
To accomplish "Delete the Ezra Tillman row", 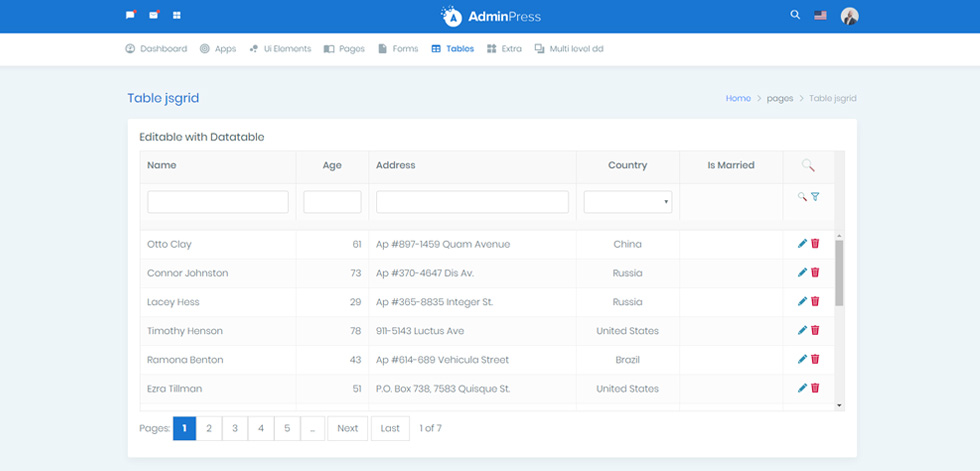I will 815,388.
